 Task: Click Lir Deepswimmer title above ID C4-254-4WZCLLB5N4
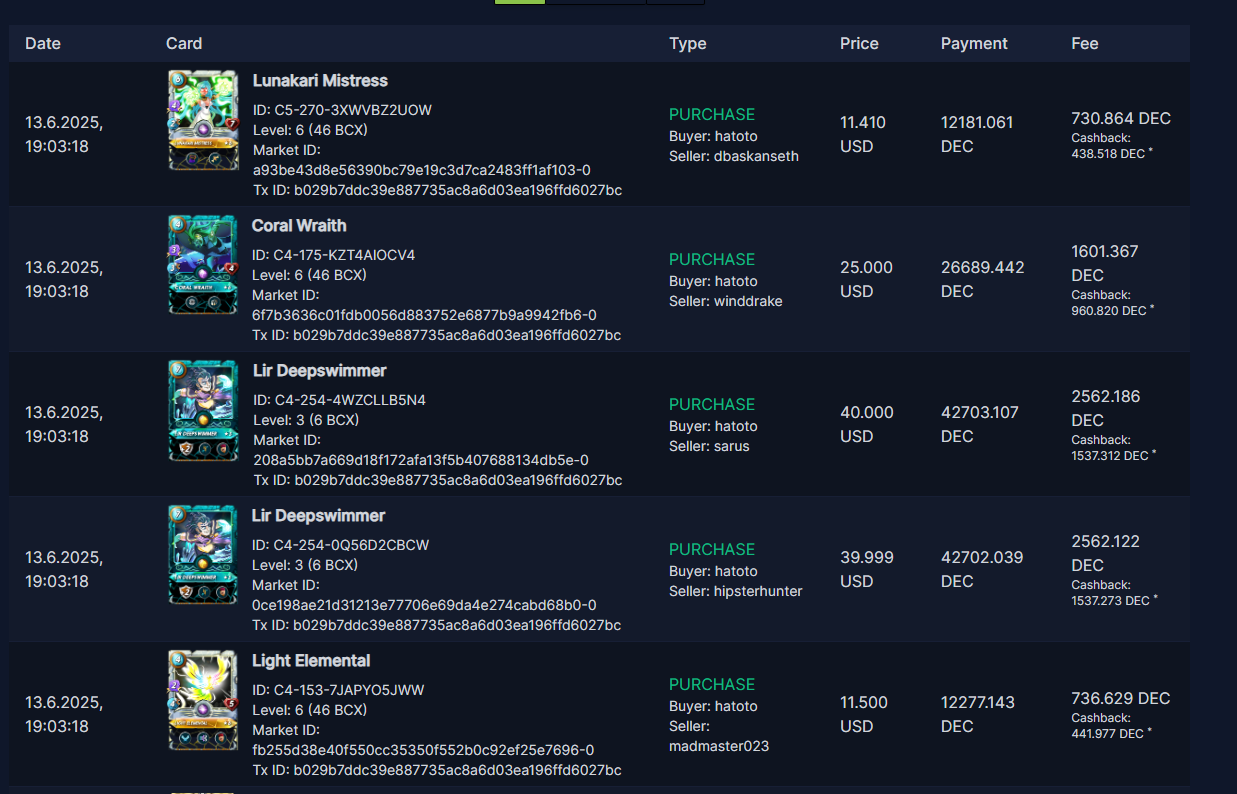tap(319, 370)
